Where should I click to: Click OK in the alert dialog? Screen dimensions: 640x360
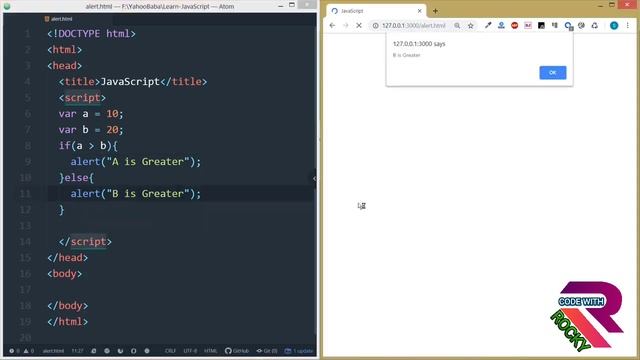553,73
